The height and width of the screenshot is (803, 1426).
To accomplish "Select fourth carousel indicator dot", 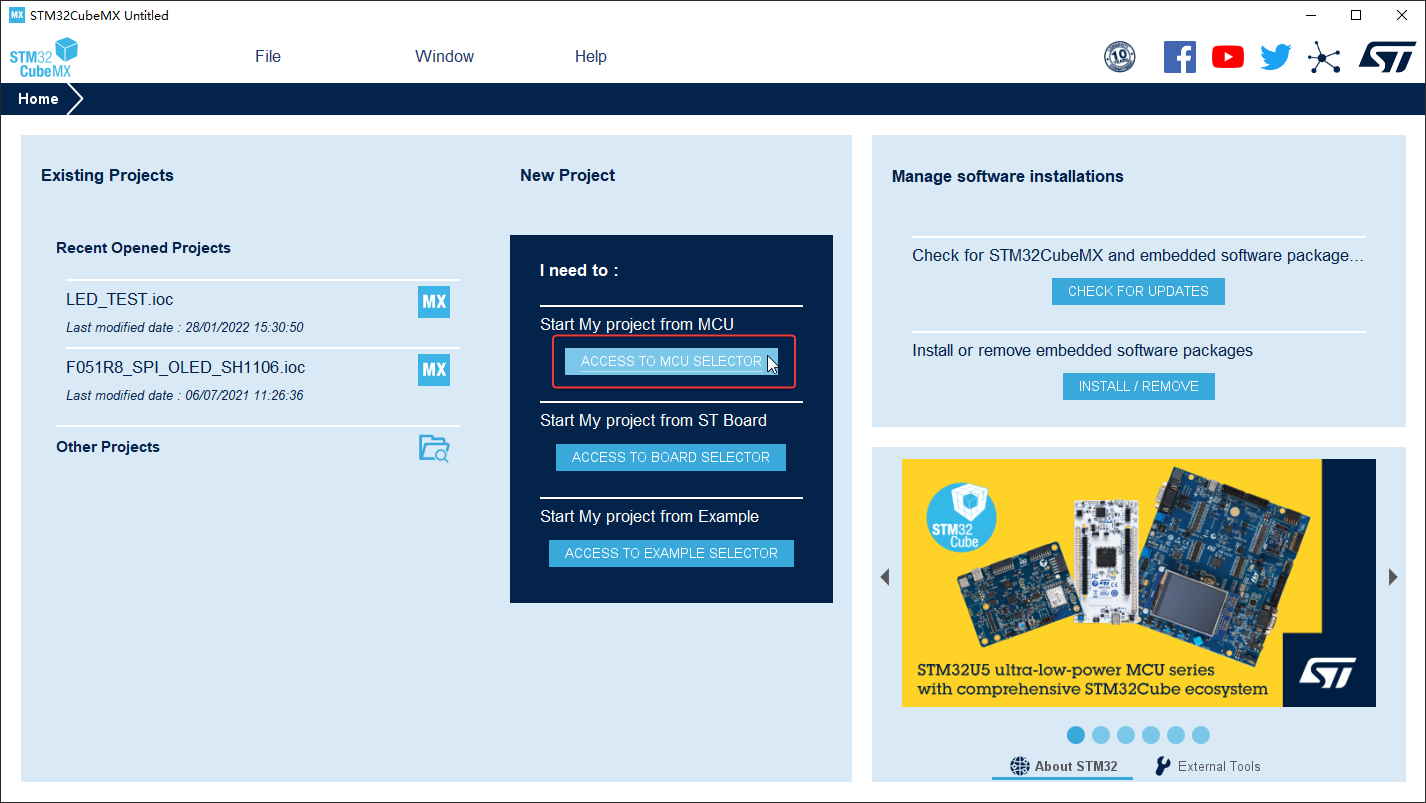I will tap(1151, 735).
